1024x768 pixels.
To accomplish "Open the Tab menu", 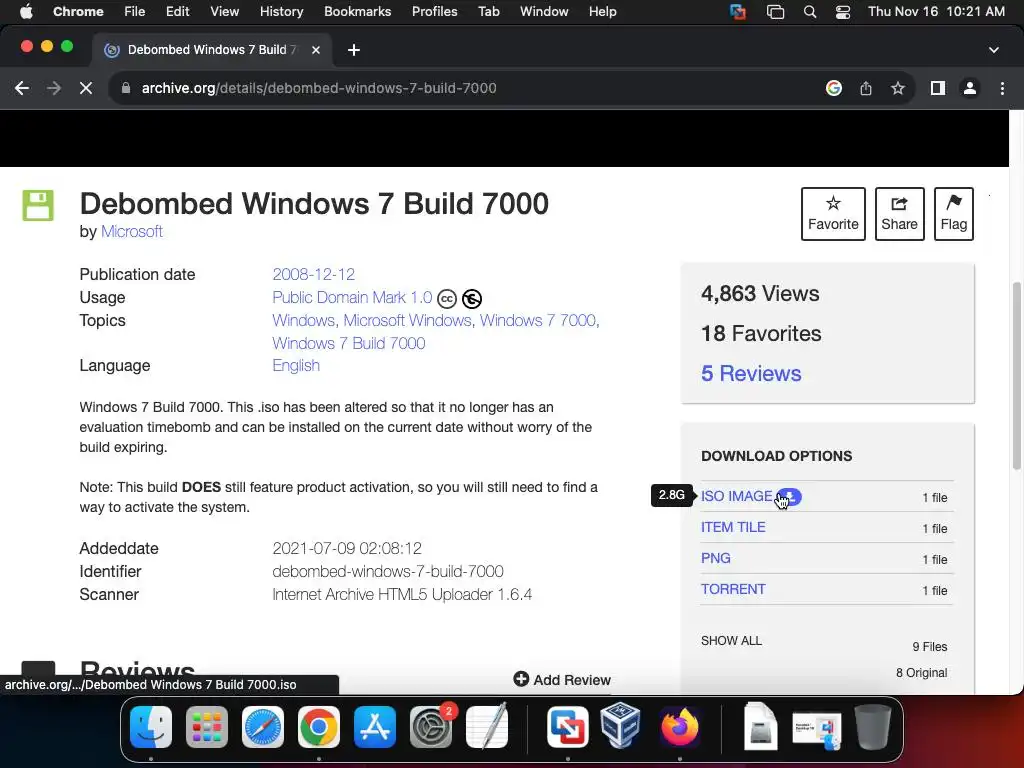I will click(488, 11).
